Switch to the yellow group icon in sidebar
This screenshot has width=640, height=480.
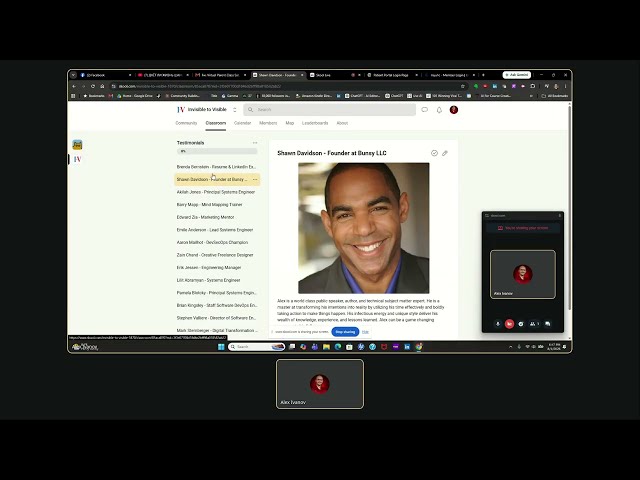tap(77, 144)
